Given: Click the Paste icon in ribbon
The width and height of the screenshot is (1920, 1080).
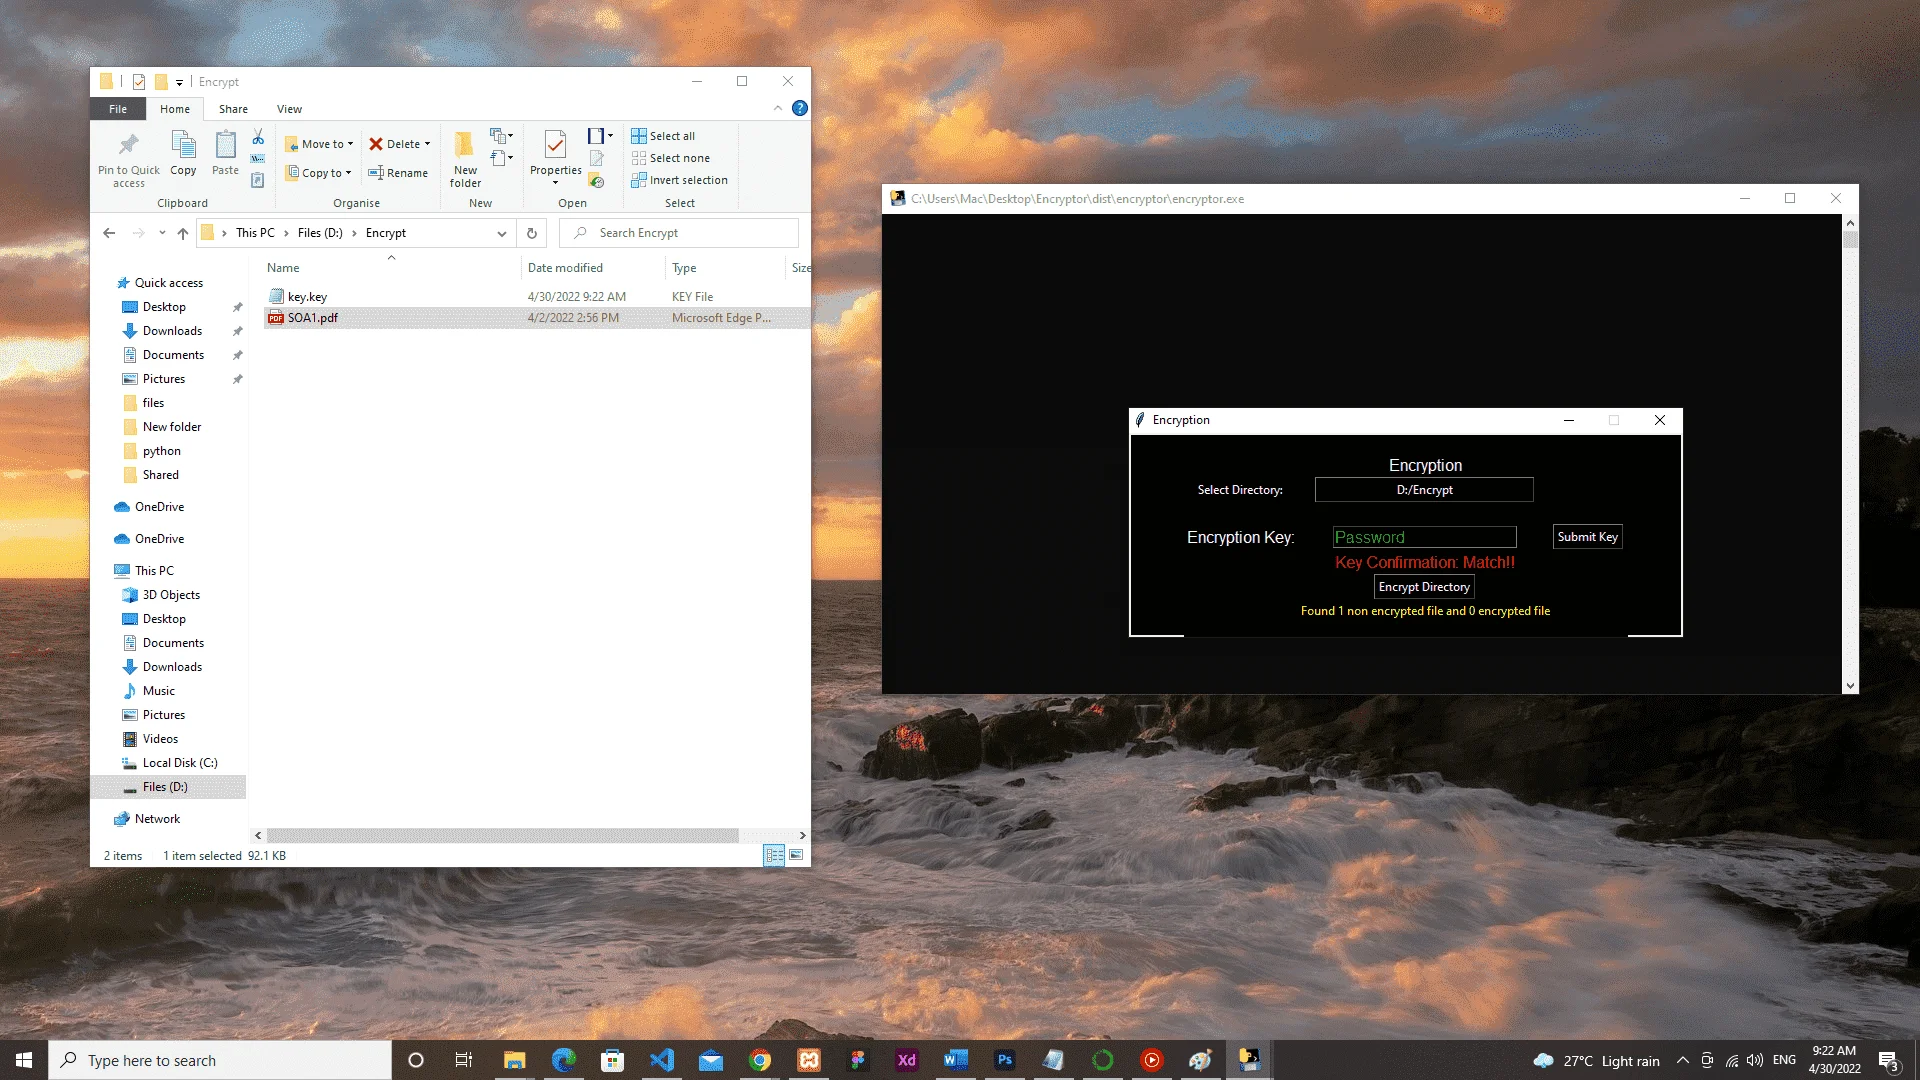Looking at the screenshot, I should tap(226, 153).
